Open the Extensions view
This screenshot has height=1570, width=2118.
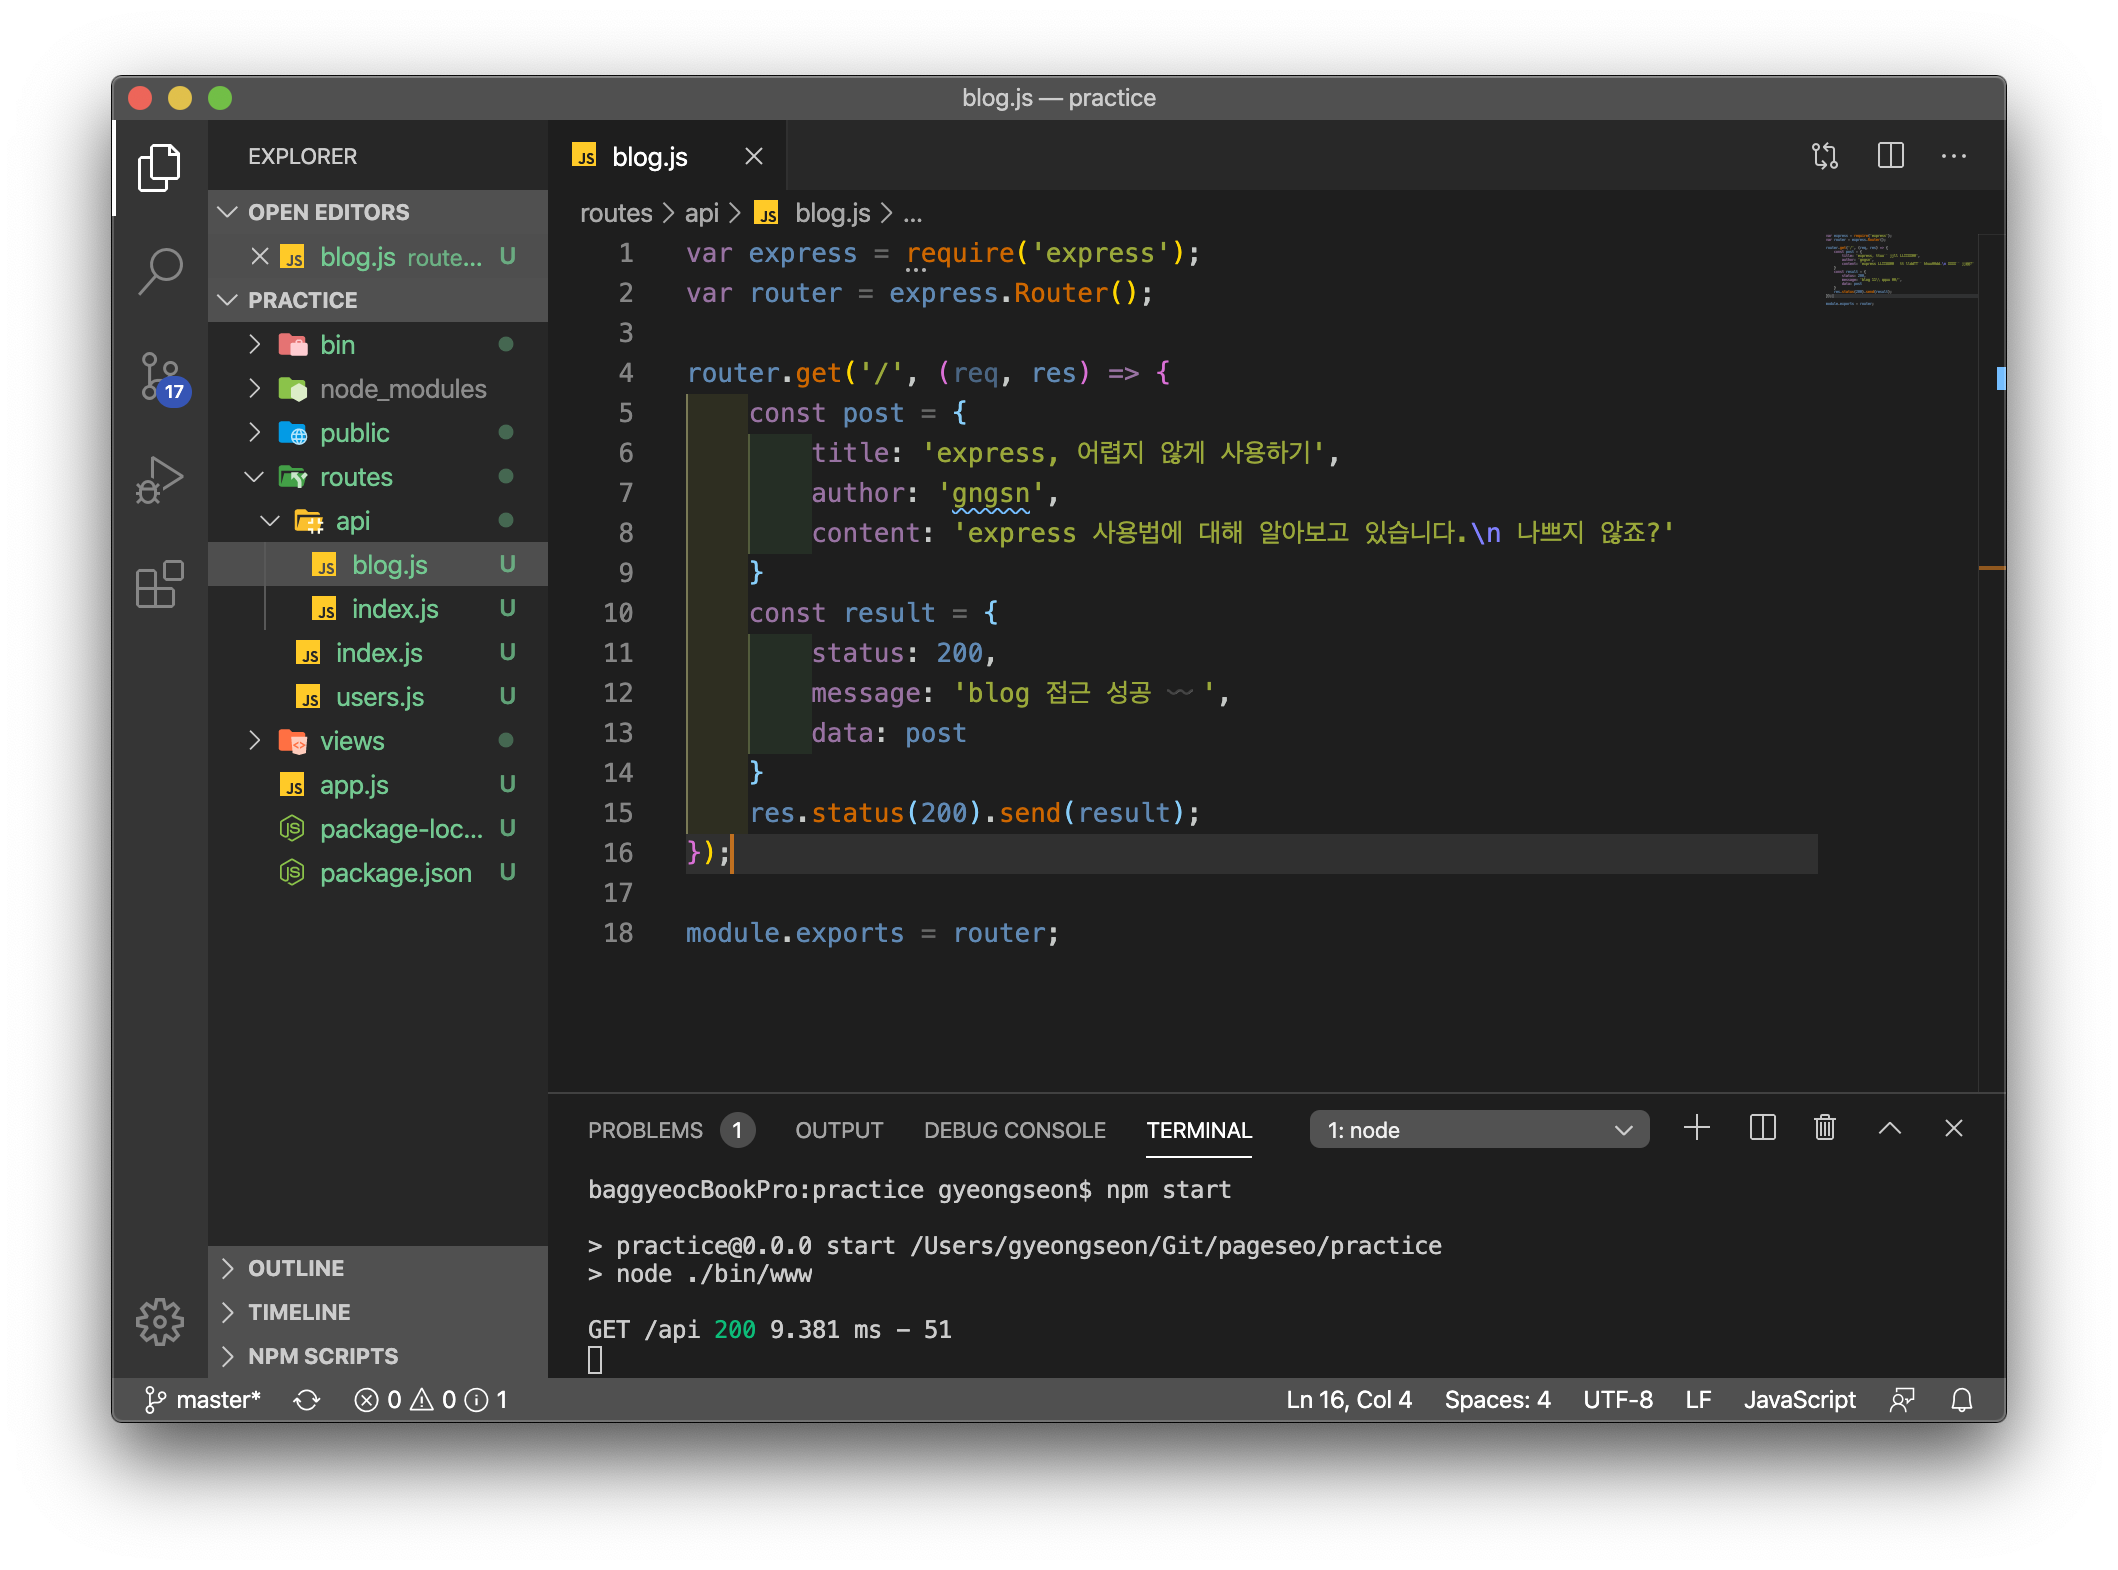pyautogui.click(x=160, y=584)
